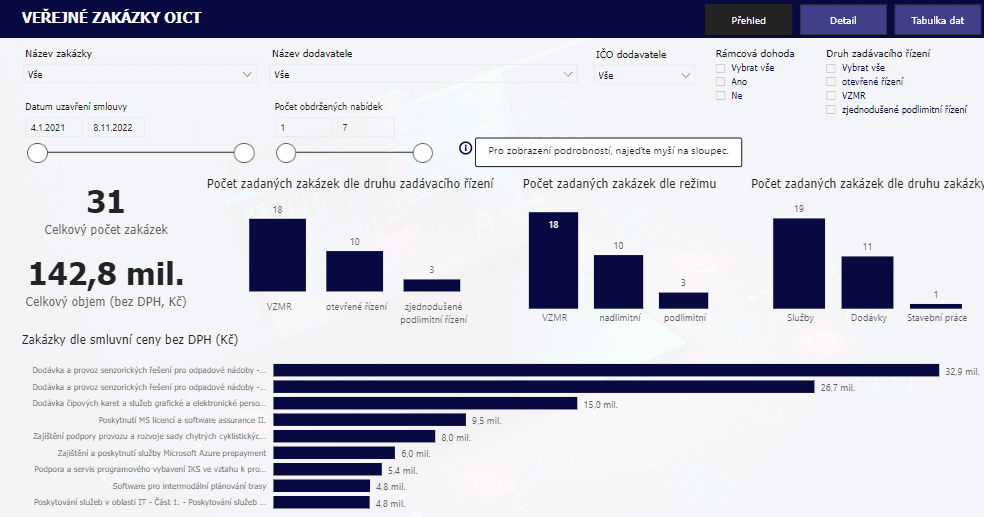Open the Detail tab

[843, 20]
